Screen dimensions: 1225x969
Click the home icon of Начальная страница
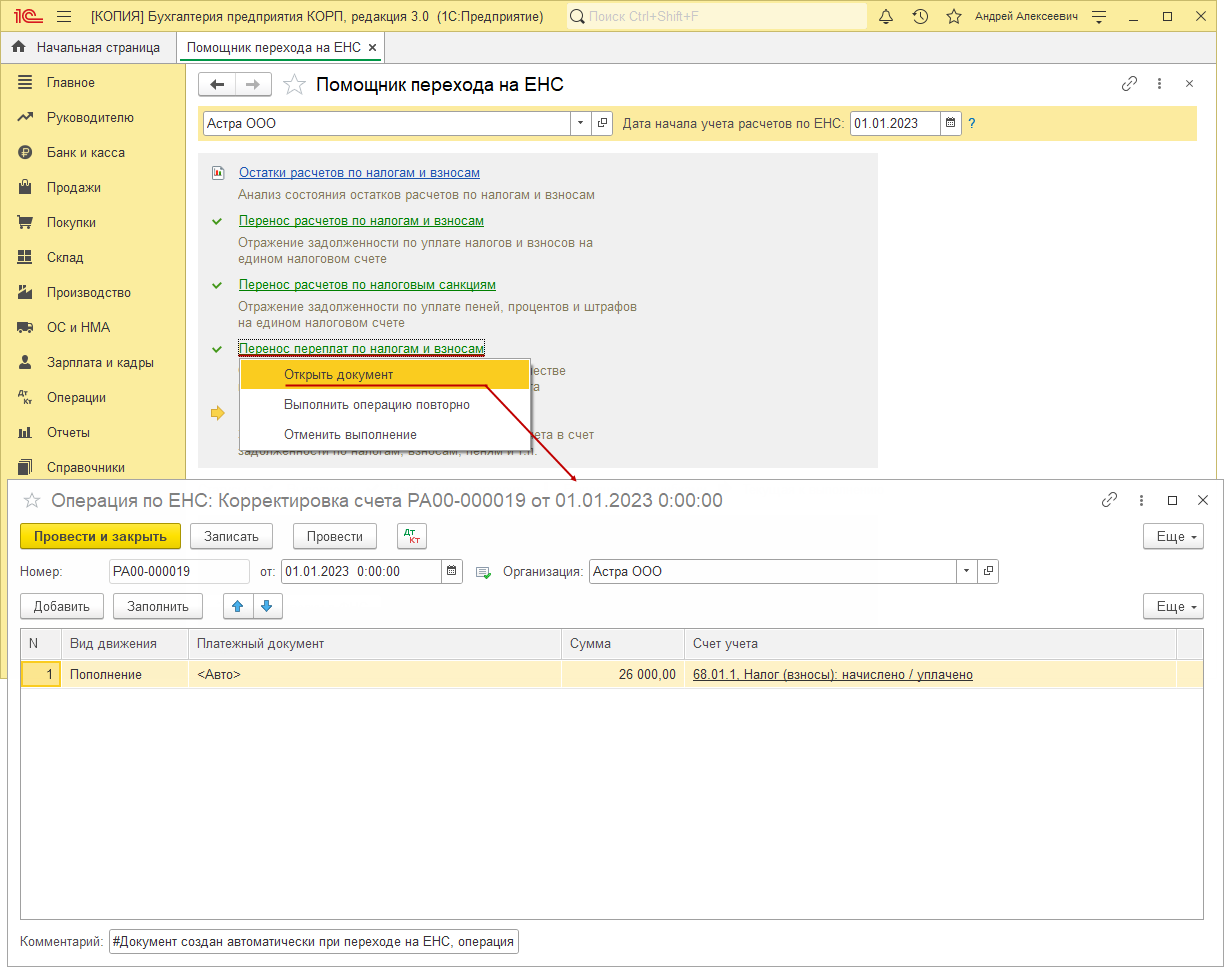(18, 47)
